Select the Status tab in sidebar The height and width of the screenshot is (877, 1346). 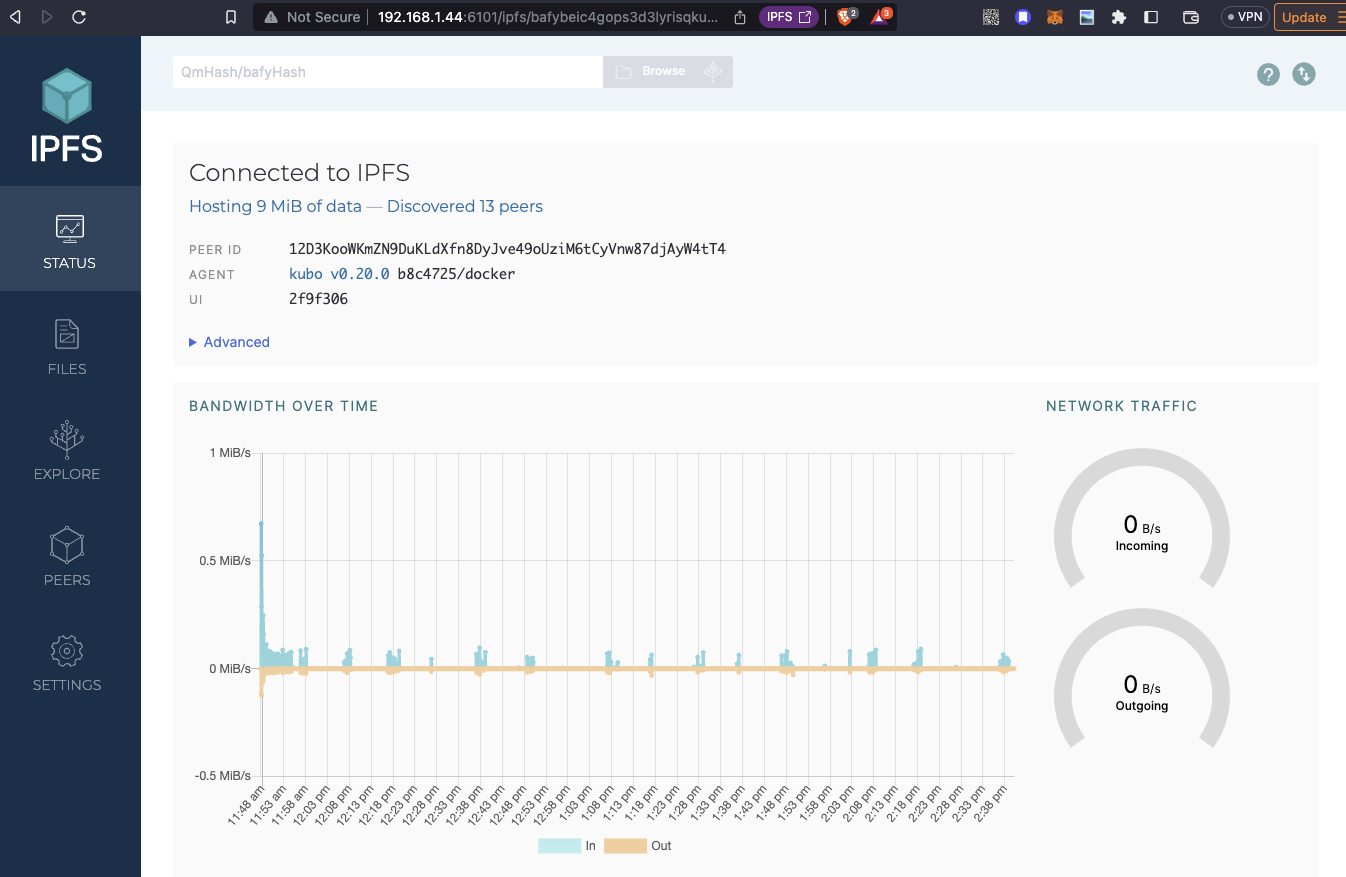coord(70,240)
